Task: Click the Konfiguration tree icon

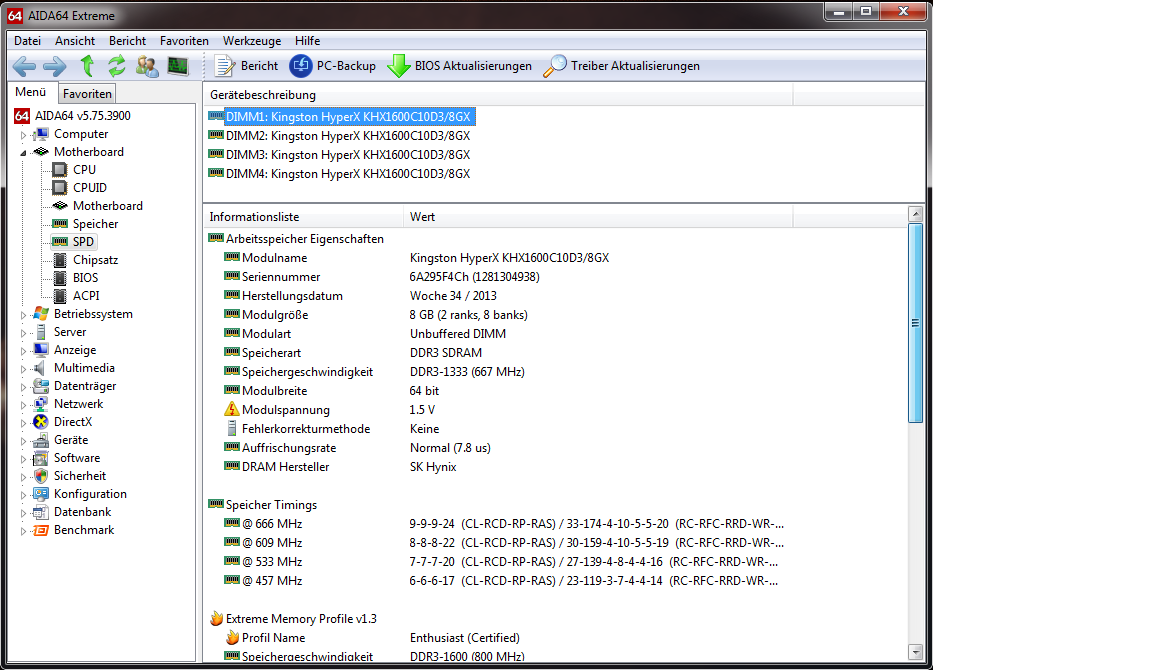Action: (41, 494)
